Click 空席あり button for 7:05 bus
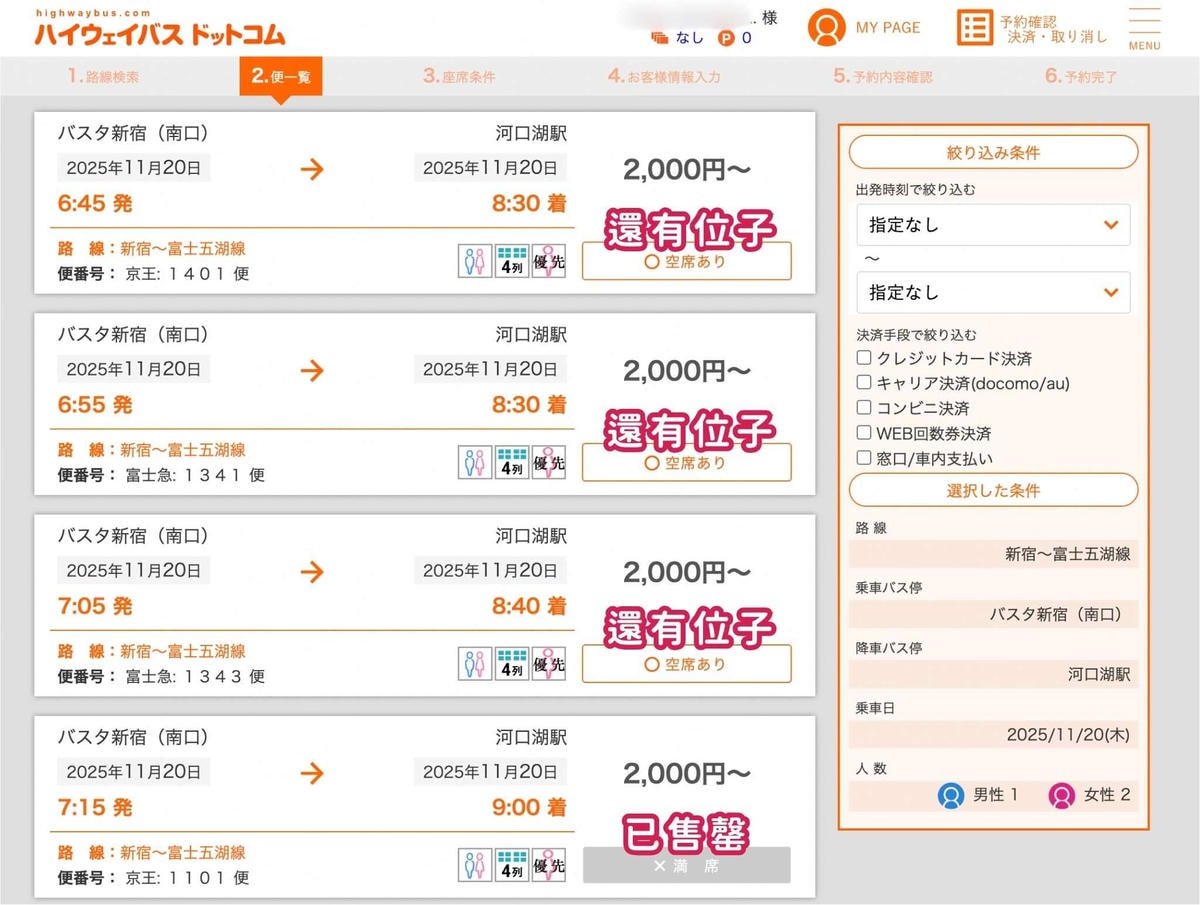Image resolution: width=1200 pixels, height=905 pixels. pos(686,664)
